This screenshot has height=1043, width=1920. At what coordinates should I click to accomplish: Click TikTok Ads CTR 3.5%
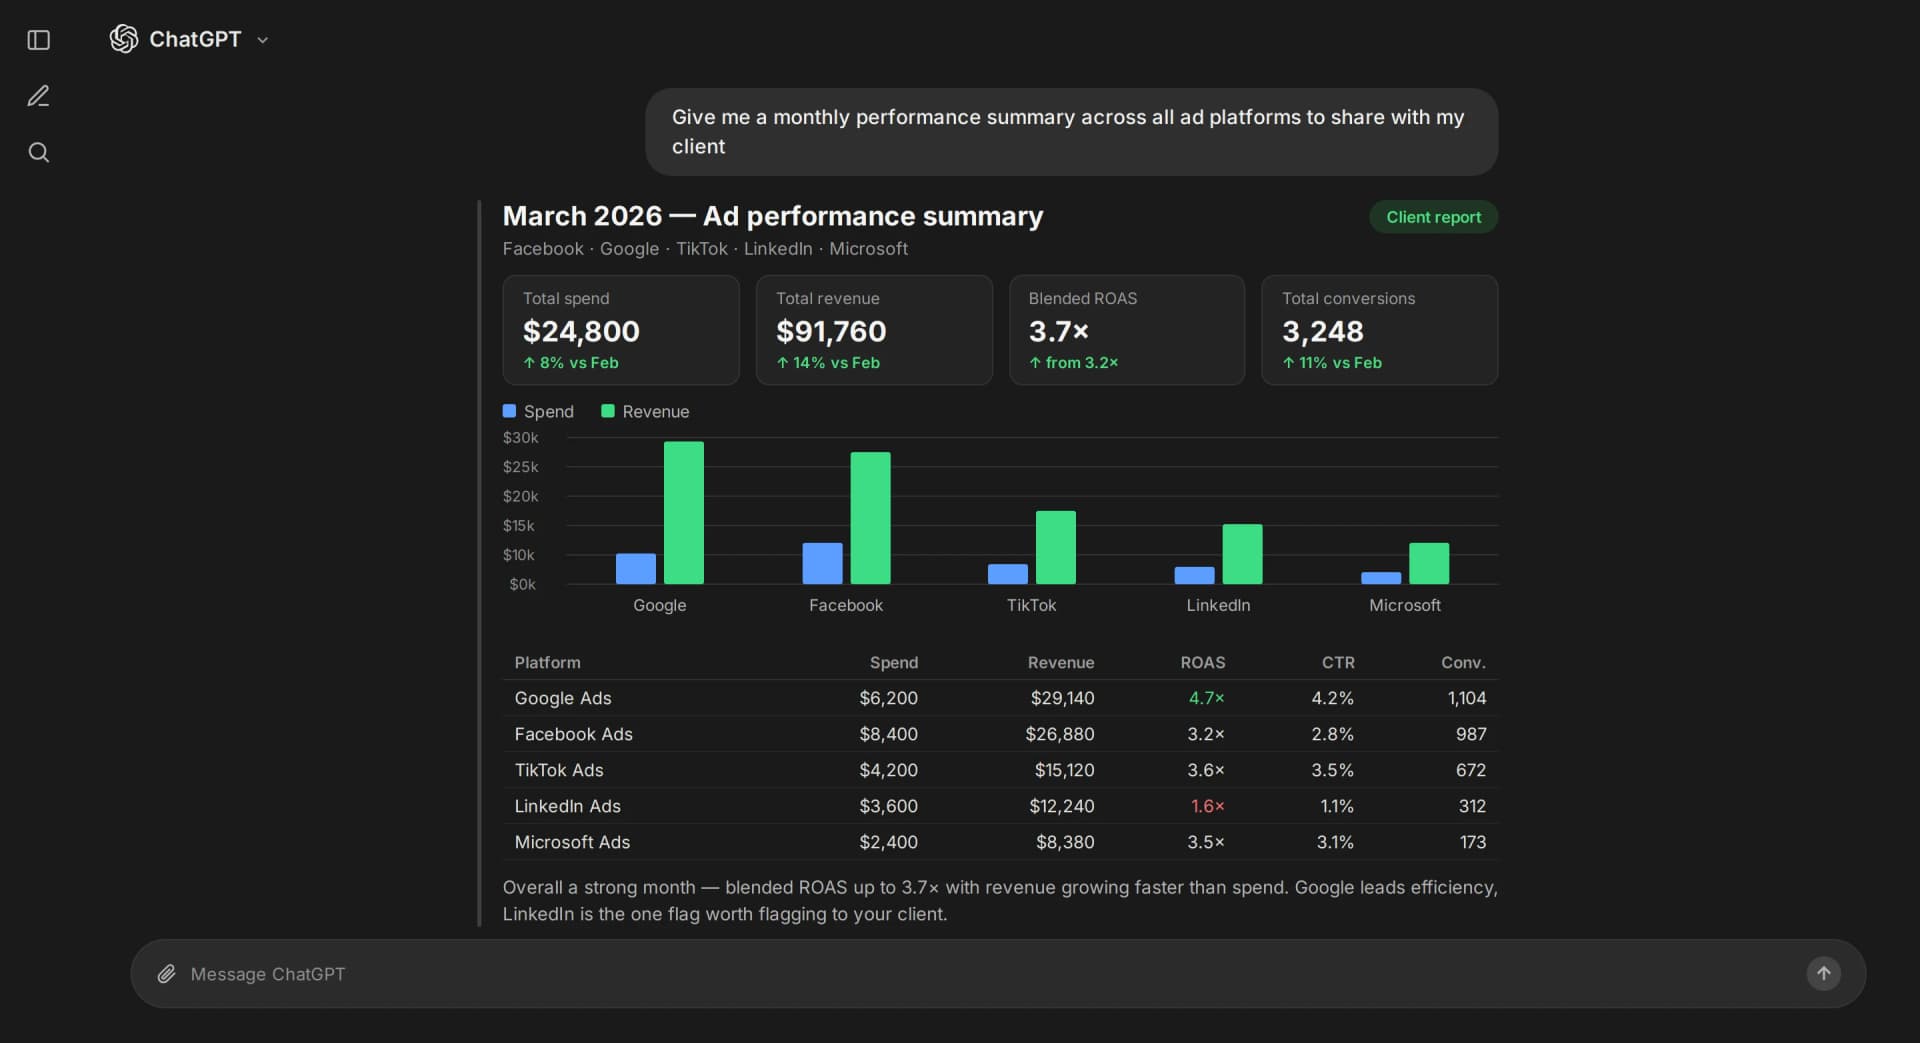point(1332,770)
